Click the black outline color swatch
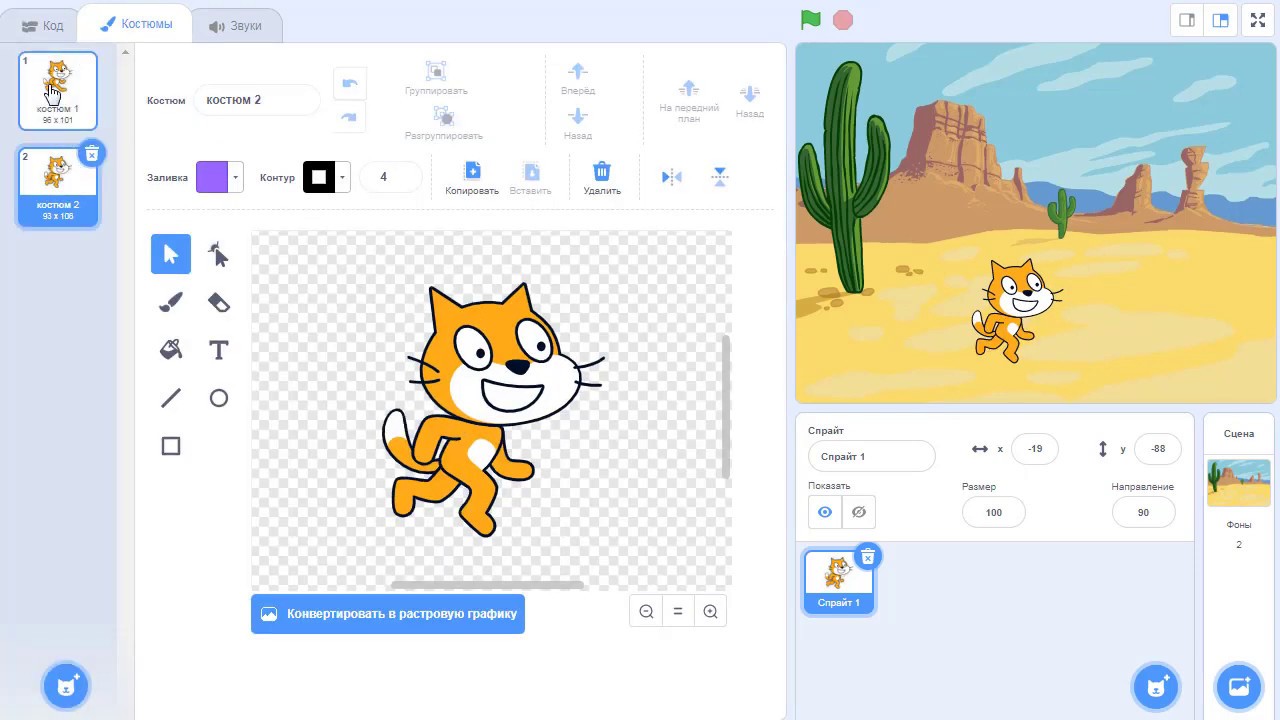Viewport: 1280px width, 720px height. [319, 177]
